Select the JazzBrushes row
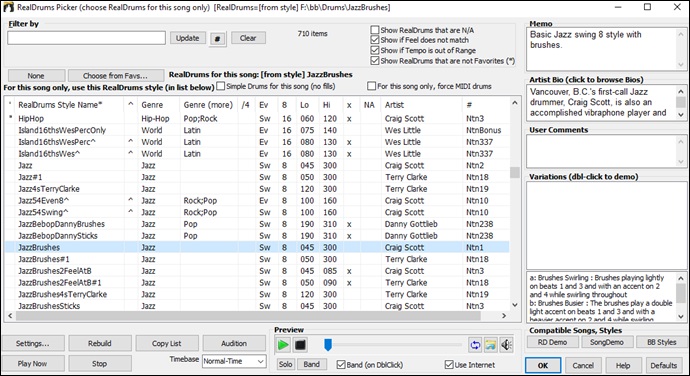The image size is (690, 376). point(257,247)
